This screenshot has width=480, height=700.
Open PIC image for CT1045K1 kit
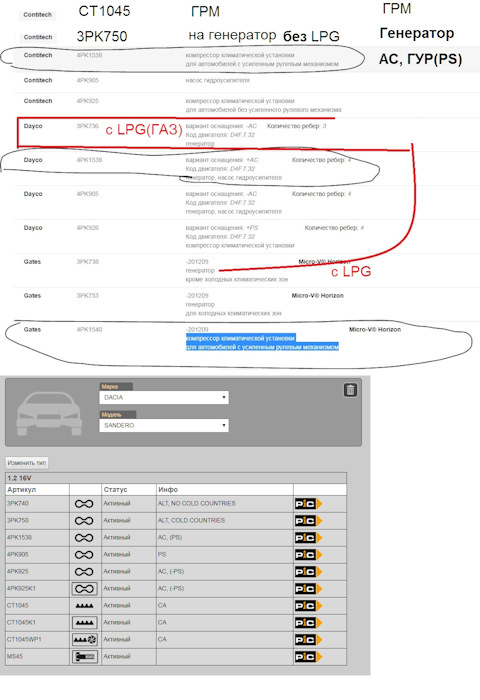pos(308,623)
